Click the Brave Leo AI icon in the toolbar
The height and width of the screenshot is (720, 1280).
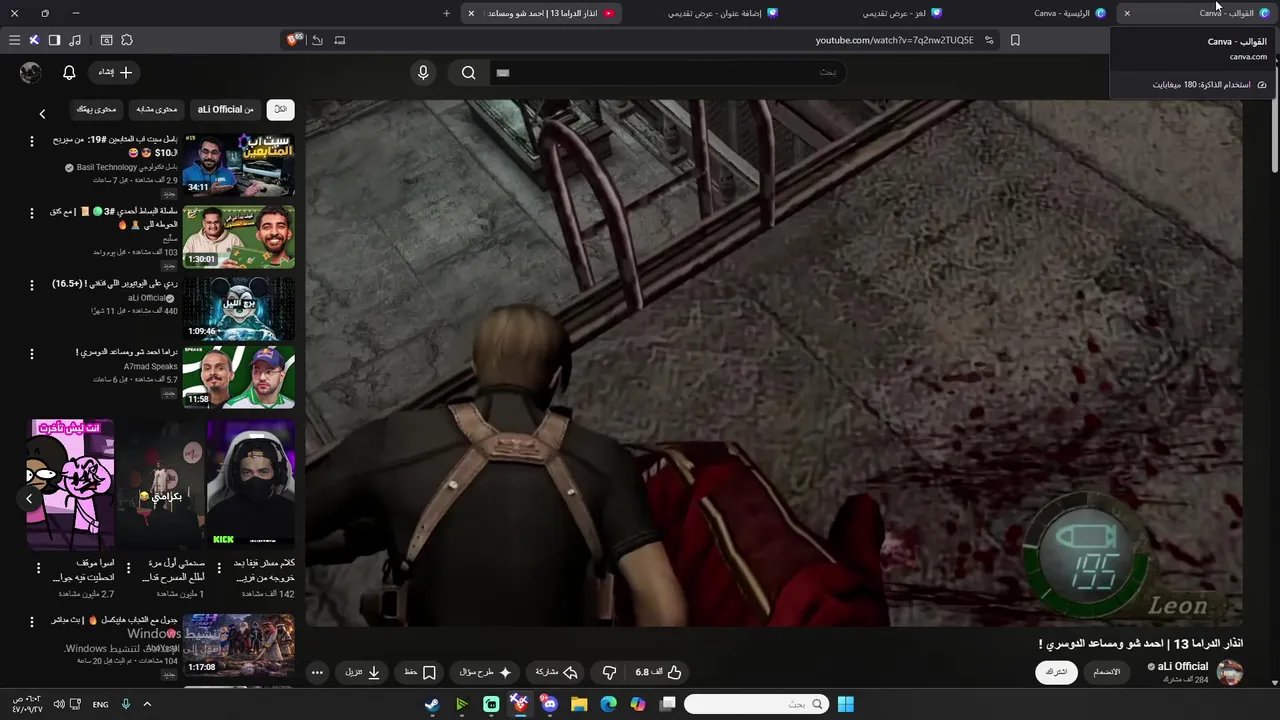[34, 40]
